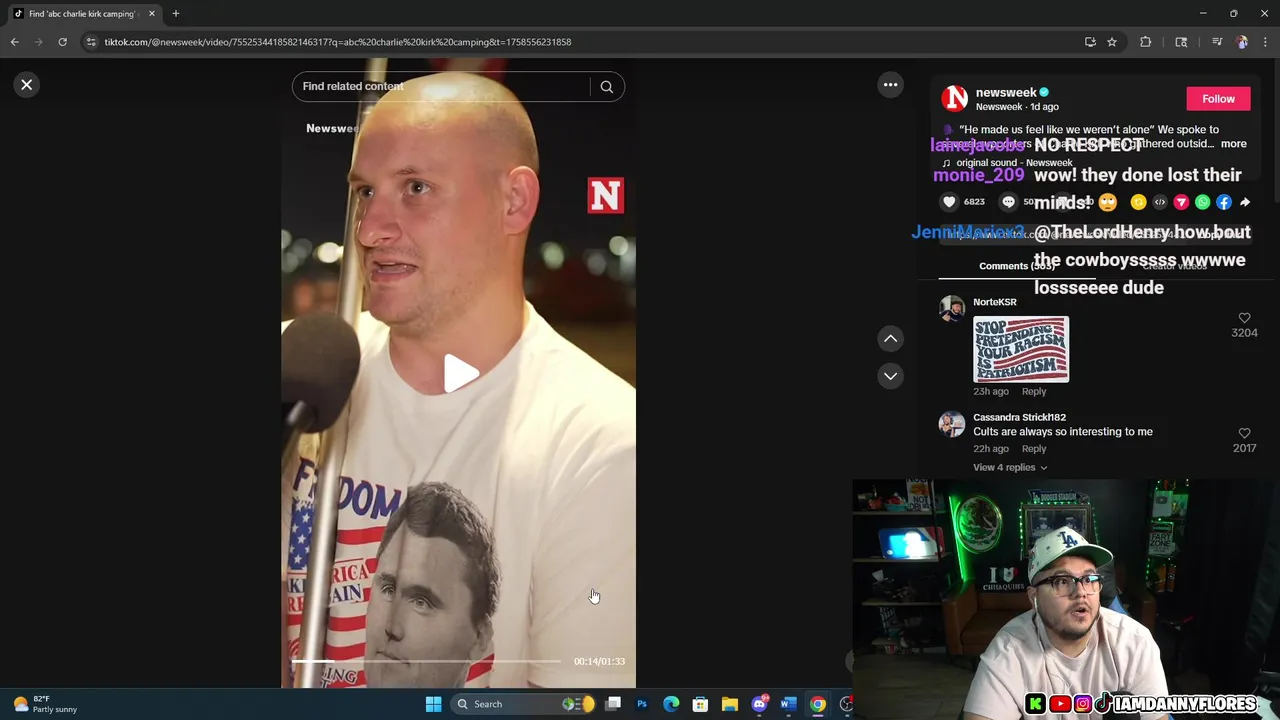1280x720 pixels.
Task: Switch to the Creator videos tab
Action: coord(1175,266)
